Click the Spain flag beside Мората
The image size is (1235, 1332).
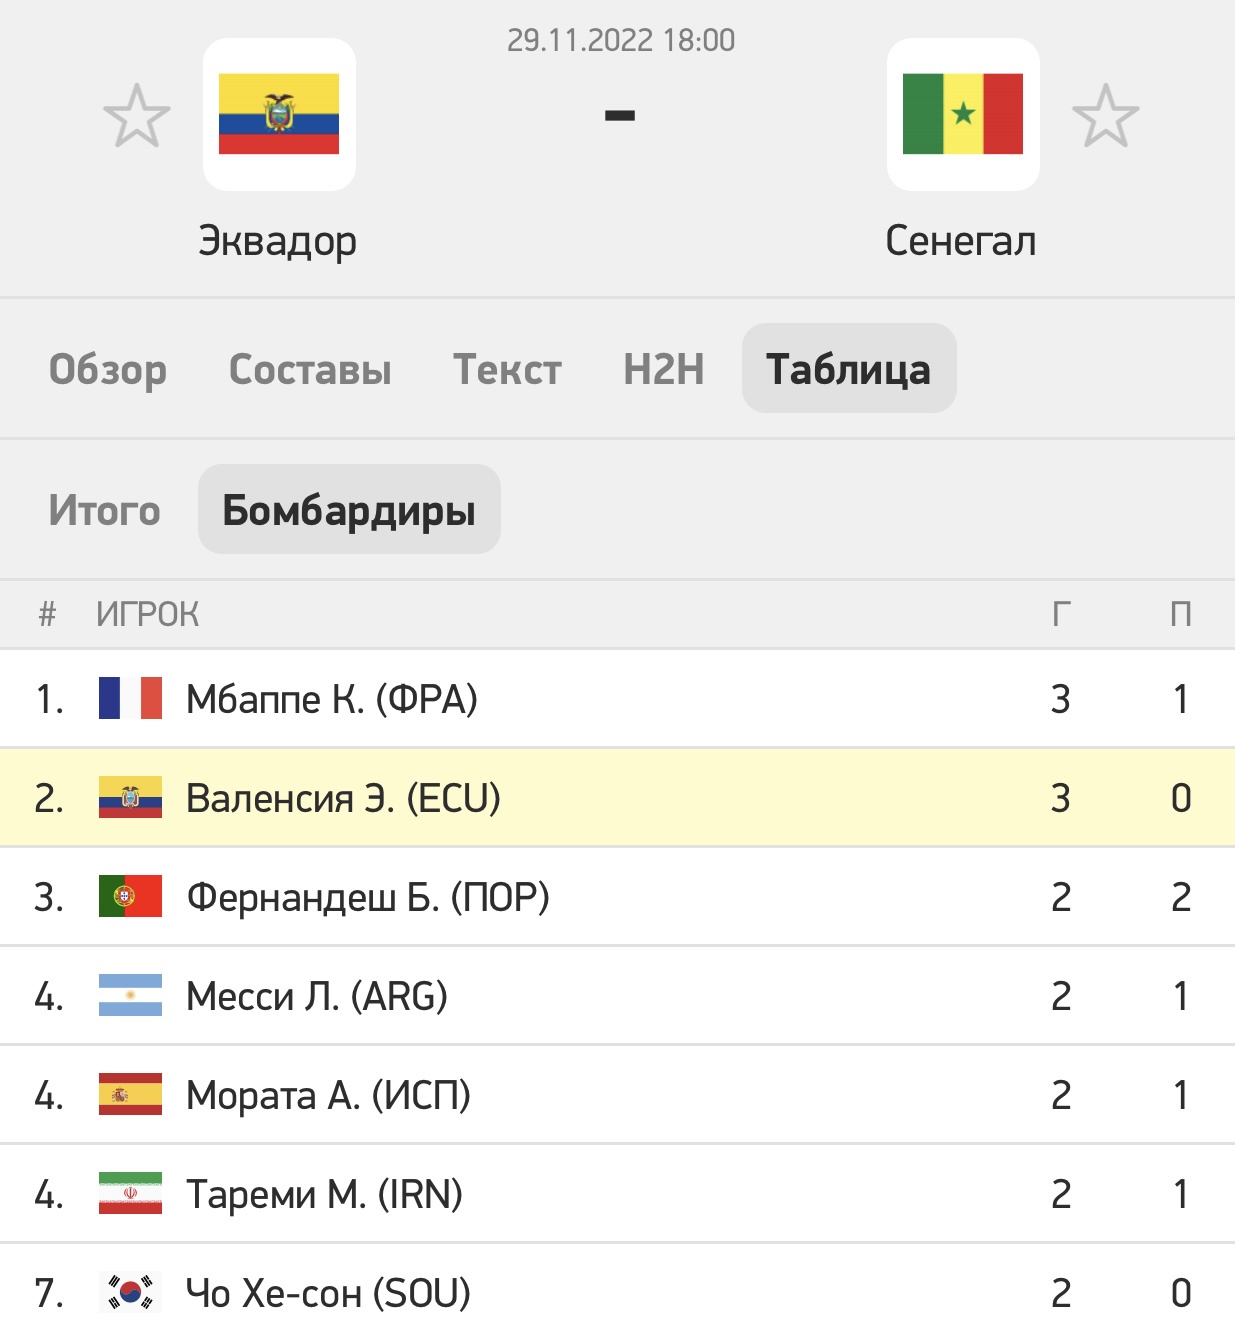(x=130, y=1094)
